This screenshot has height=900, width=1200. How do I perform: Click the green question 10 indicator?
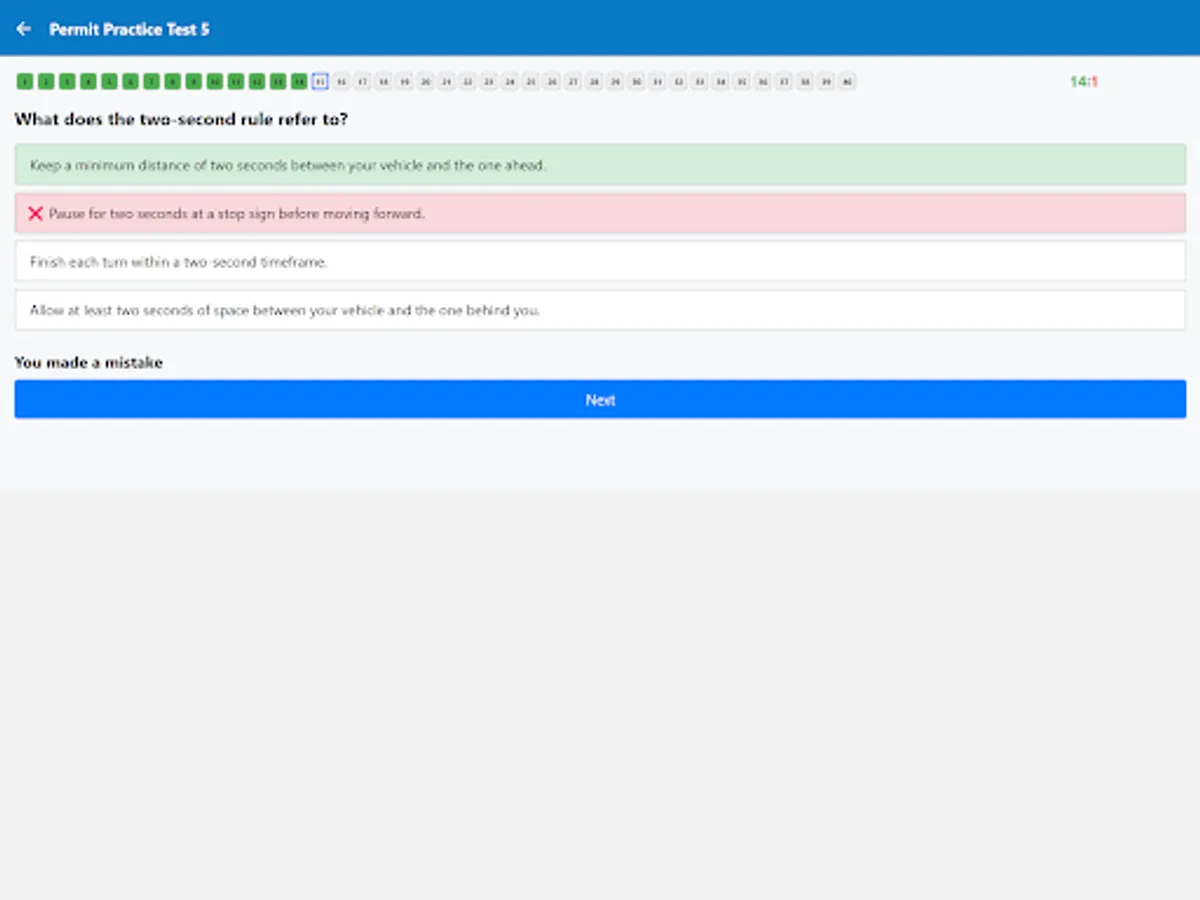tap(214, 82)
